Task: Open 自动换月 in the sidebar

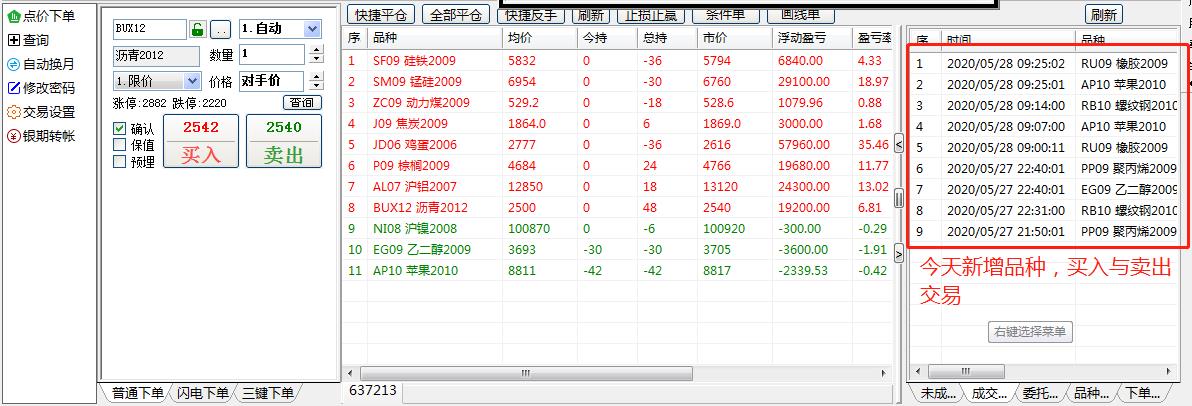Action: click(x=41, y=64)
